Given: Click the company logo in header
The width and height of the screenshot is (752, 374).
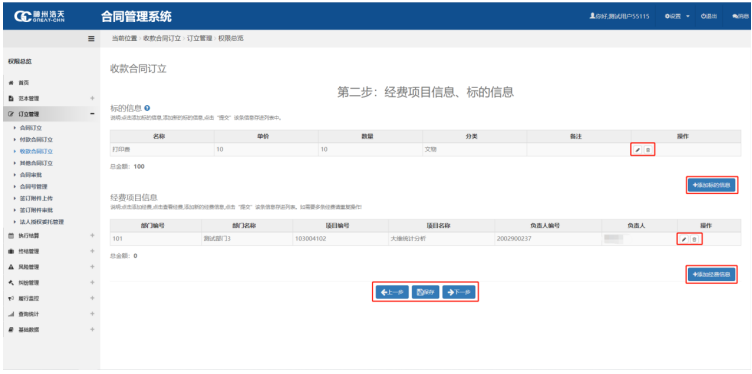Looking at the screenshot, I should pos(39,16).
